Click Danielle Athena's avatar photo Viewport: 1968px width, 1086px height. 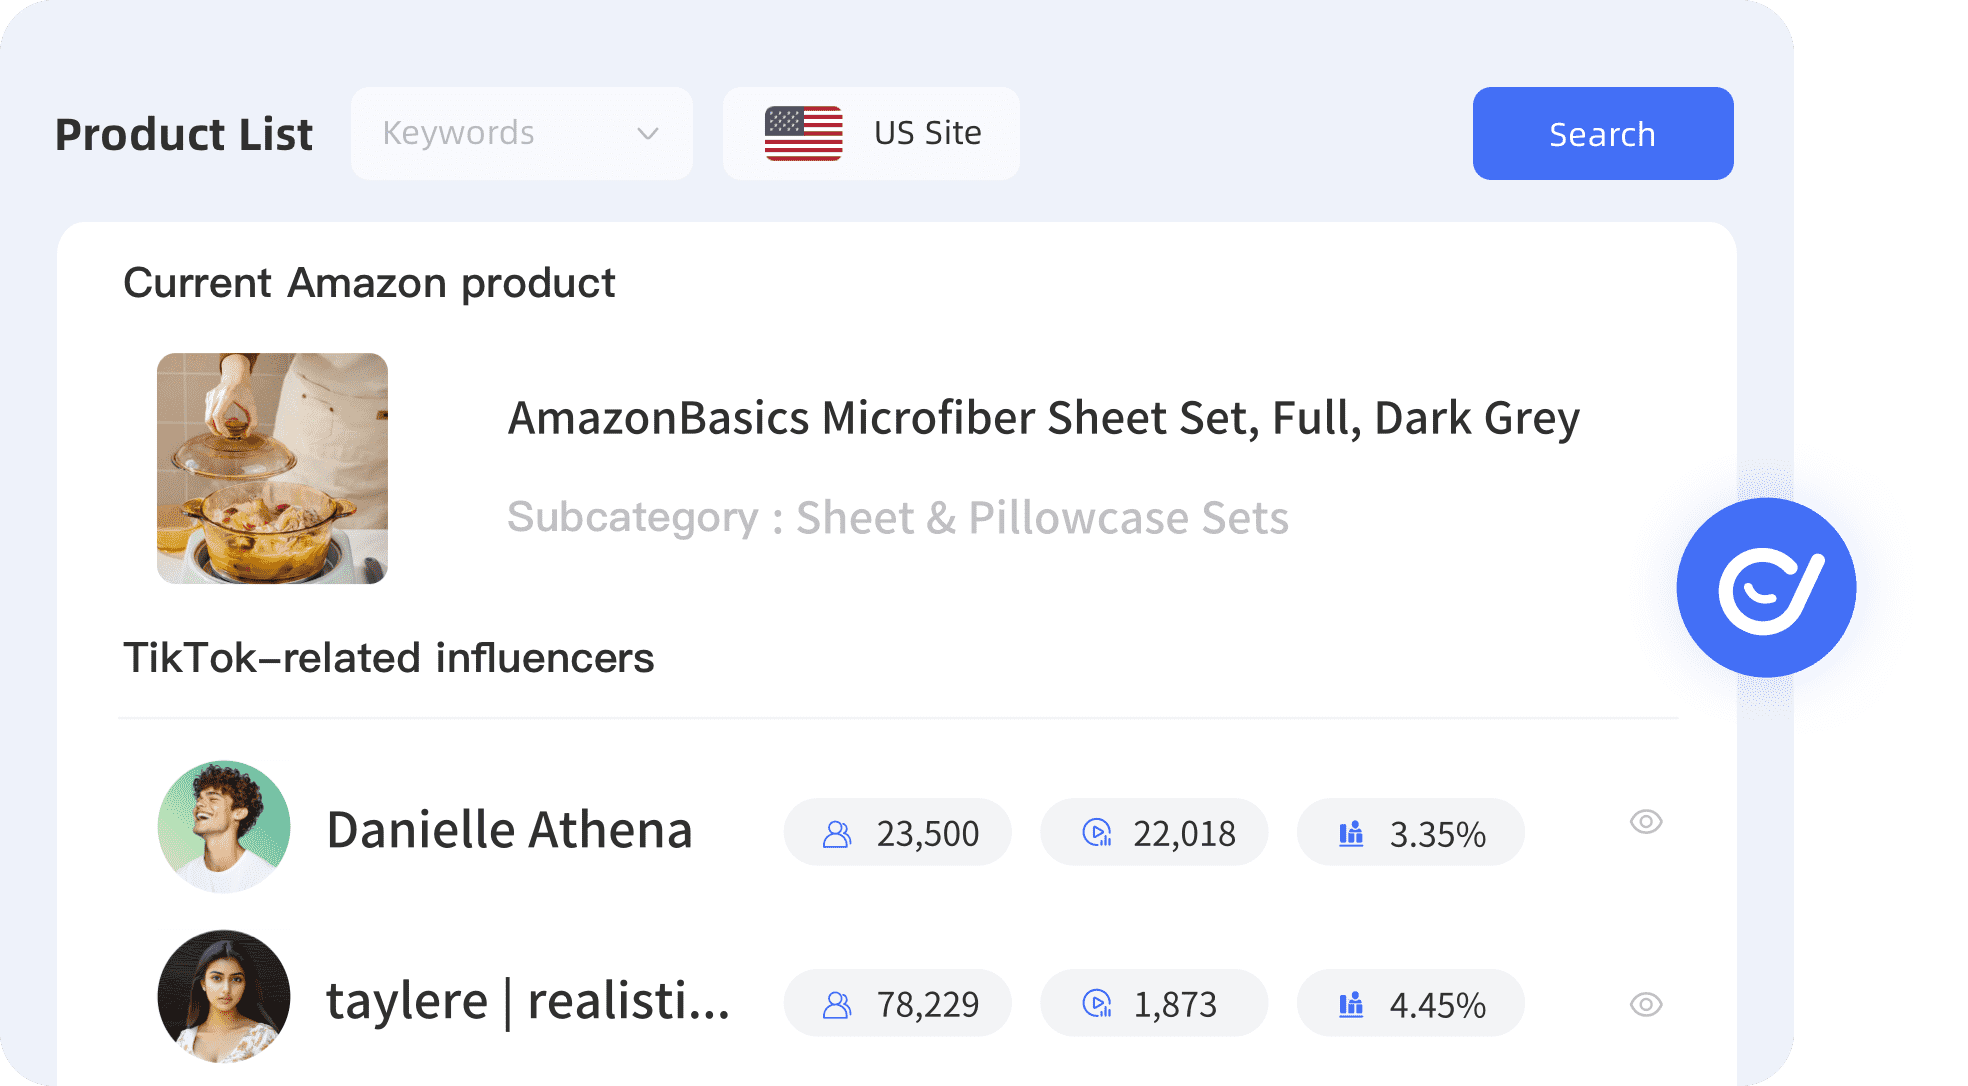click(x=224, y=827)
